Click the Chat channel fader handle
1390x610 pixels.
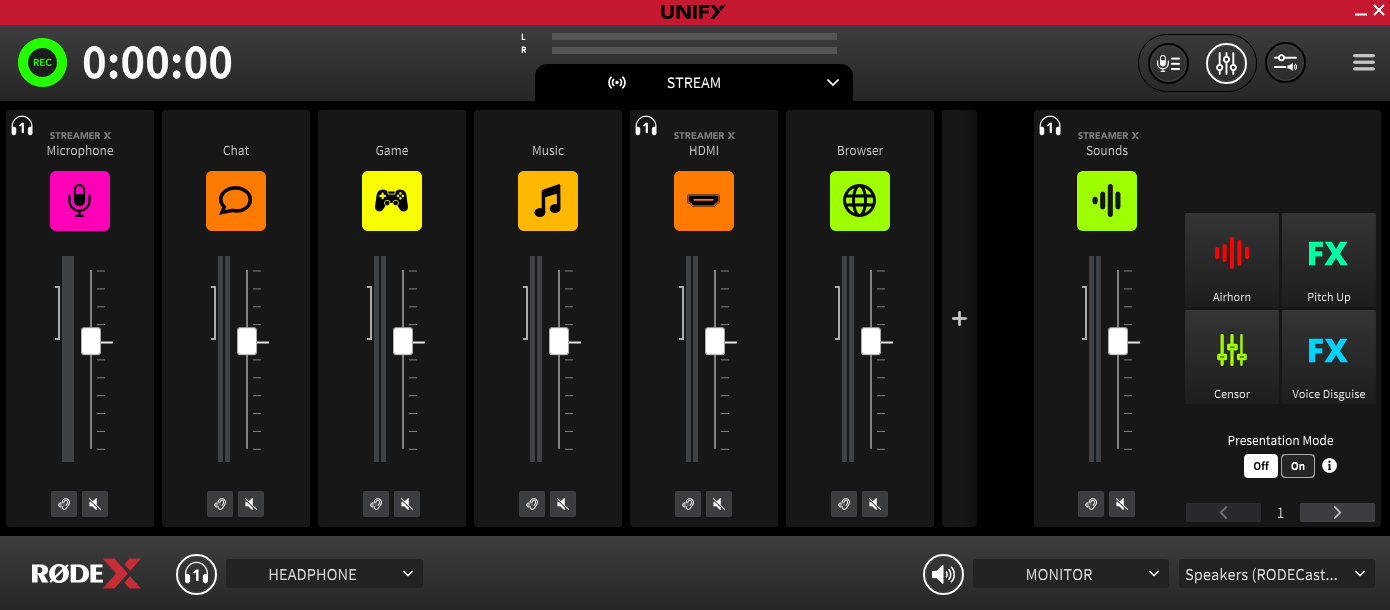click(247, 341)
